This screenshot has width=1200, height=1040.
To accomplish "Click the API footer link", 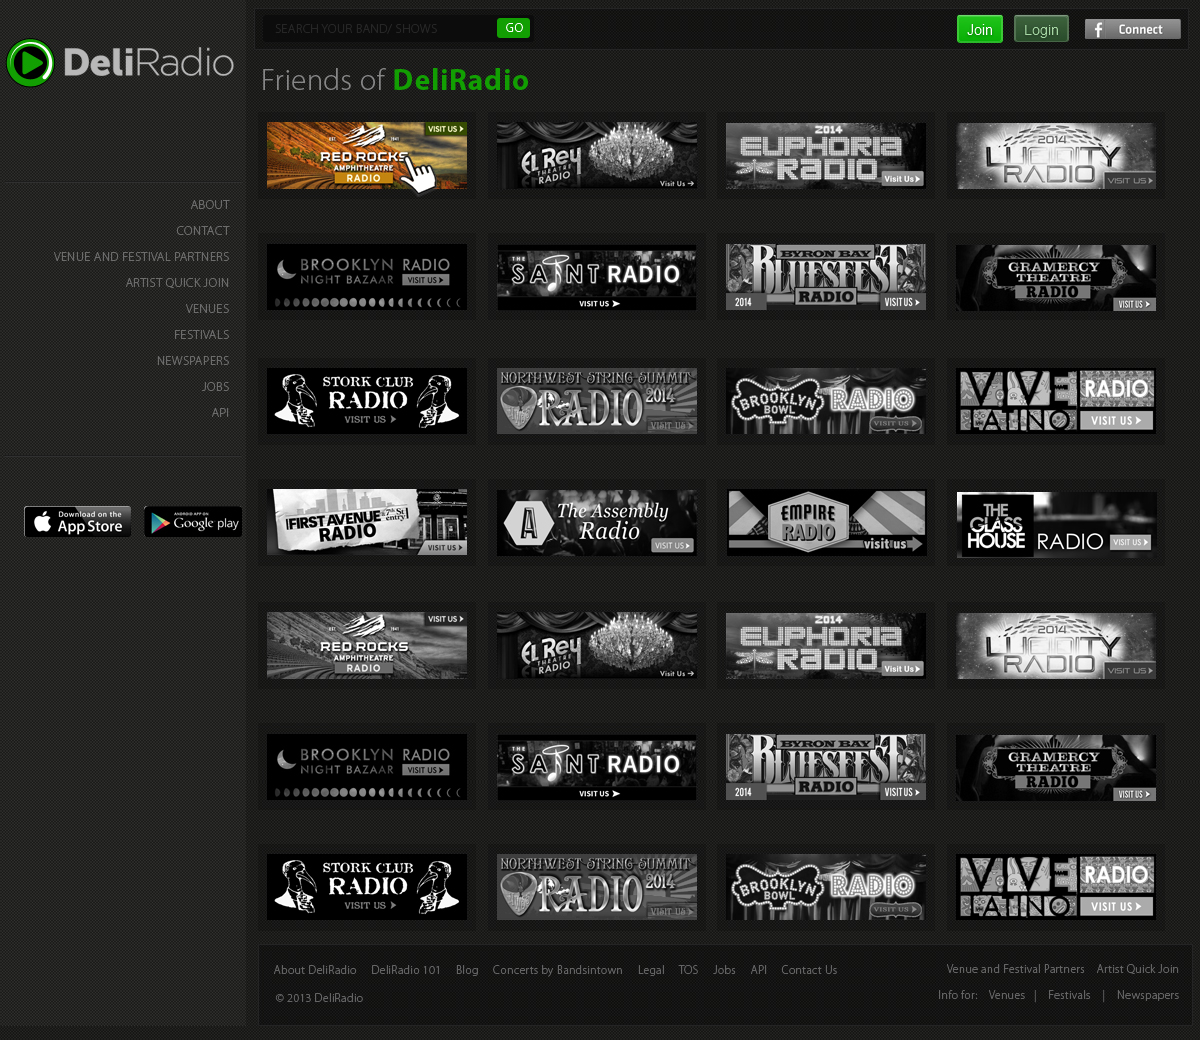I will (759, 970).
